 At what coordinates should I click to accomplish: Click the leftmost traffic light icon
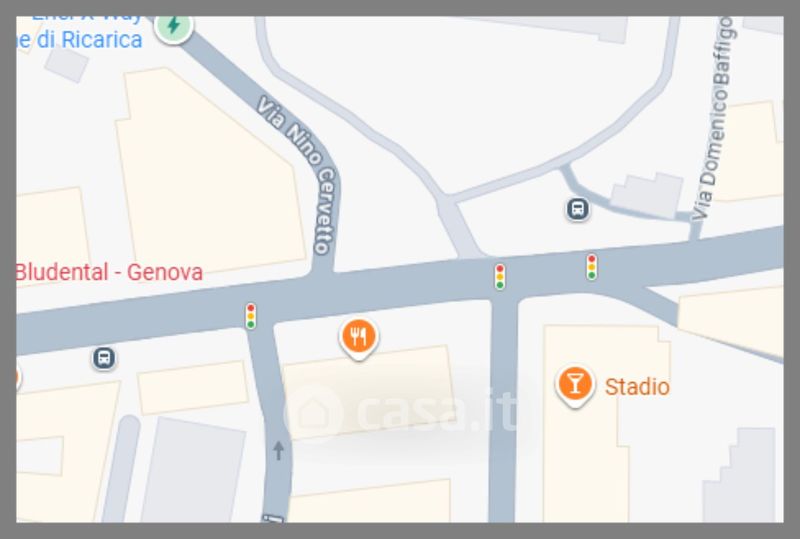coord(251,316)
